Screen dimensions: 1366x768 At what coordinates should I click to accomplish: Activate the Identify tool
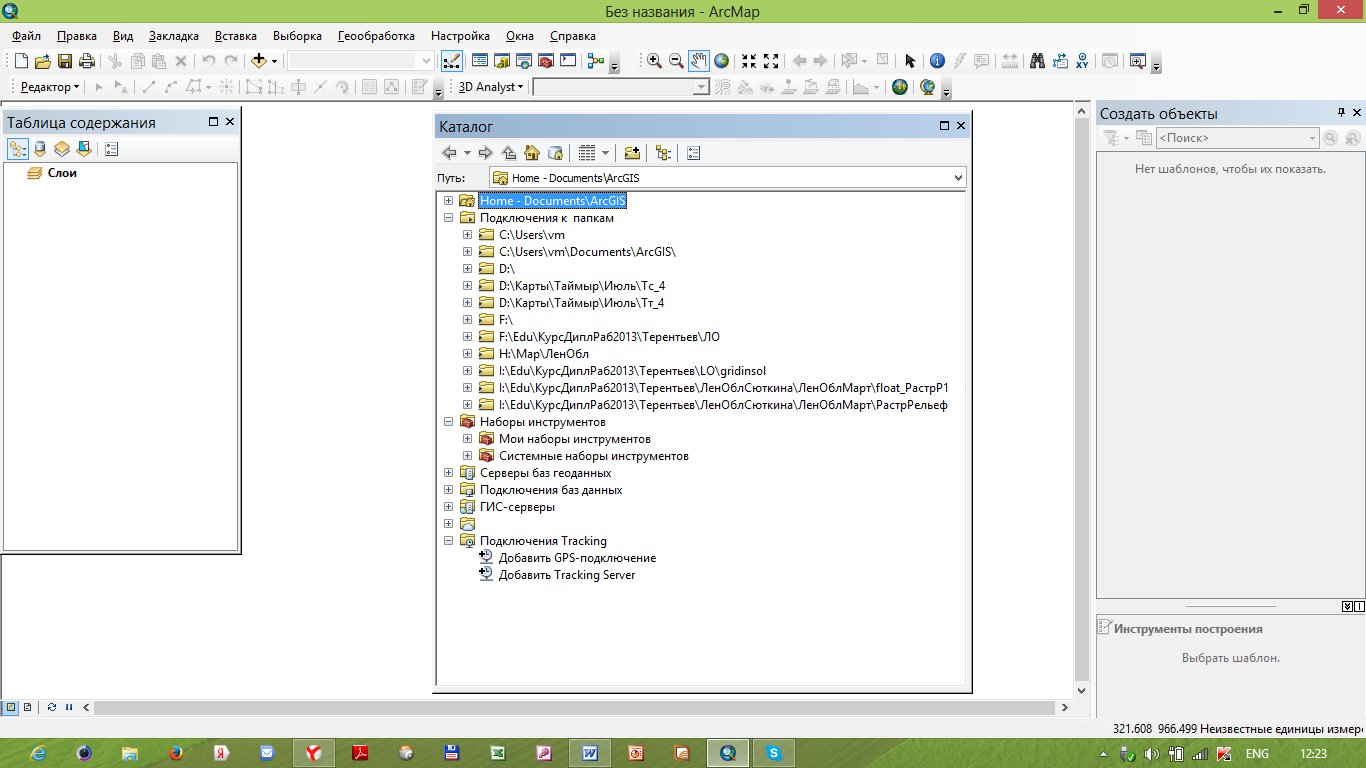(938, 61)
